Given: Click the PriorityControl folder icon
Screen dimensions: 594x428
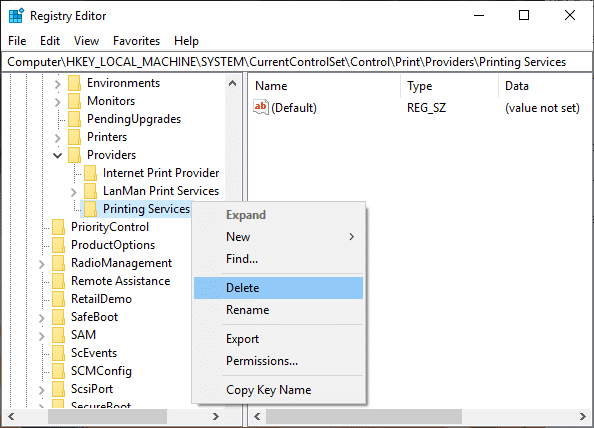Looking at the screenshot, I should [x=58, y=227].
